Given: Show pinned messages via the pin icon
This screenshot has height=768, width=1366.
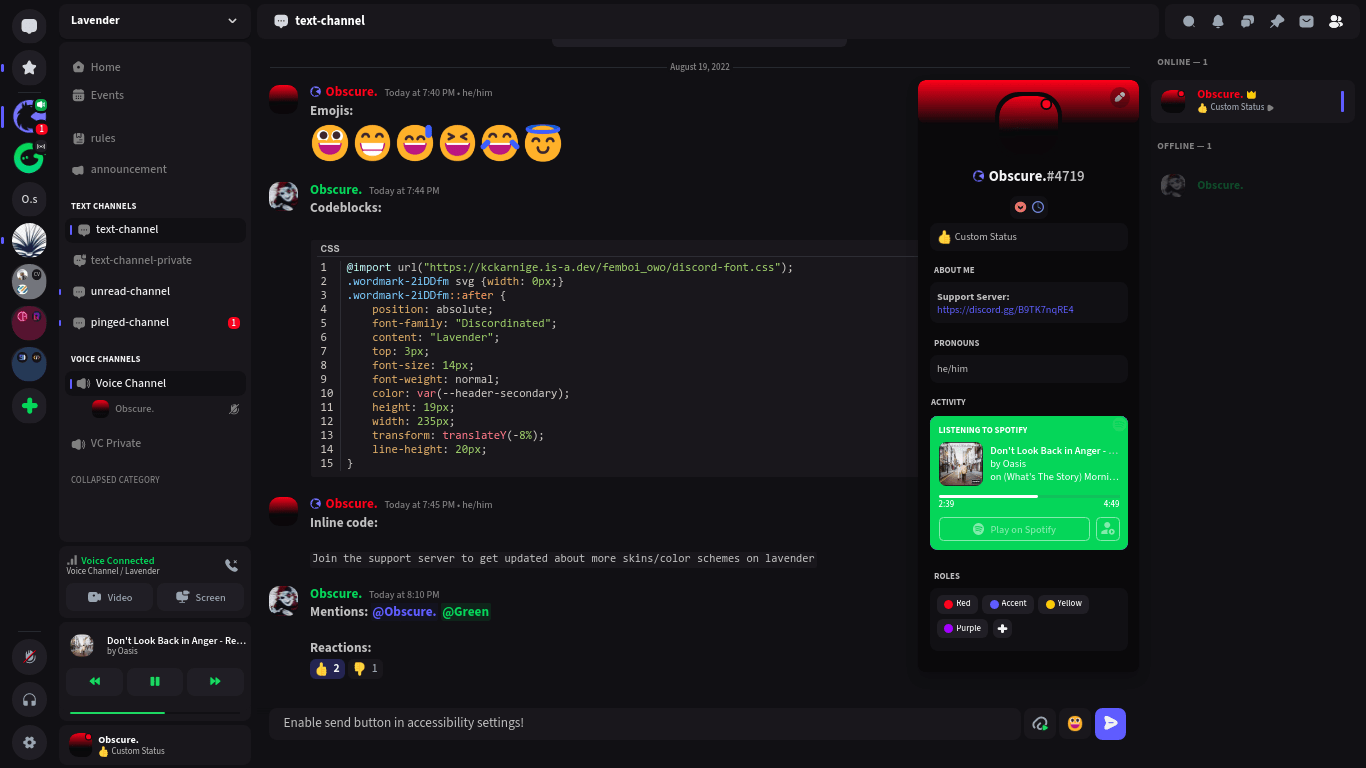Looking at the screenshot, I should 1276,21.
